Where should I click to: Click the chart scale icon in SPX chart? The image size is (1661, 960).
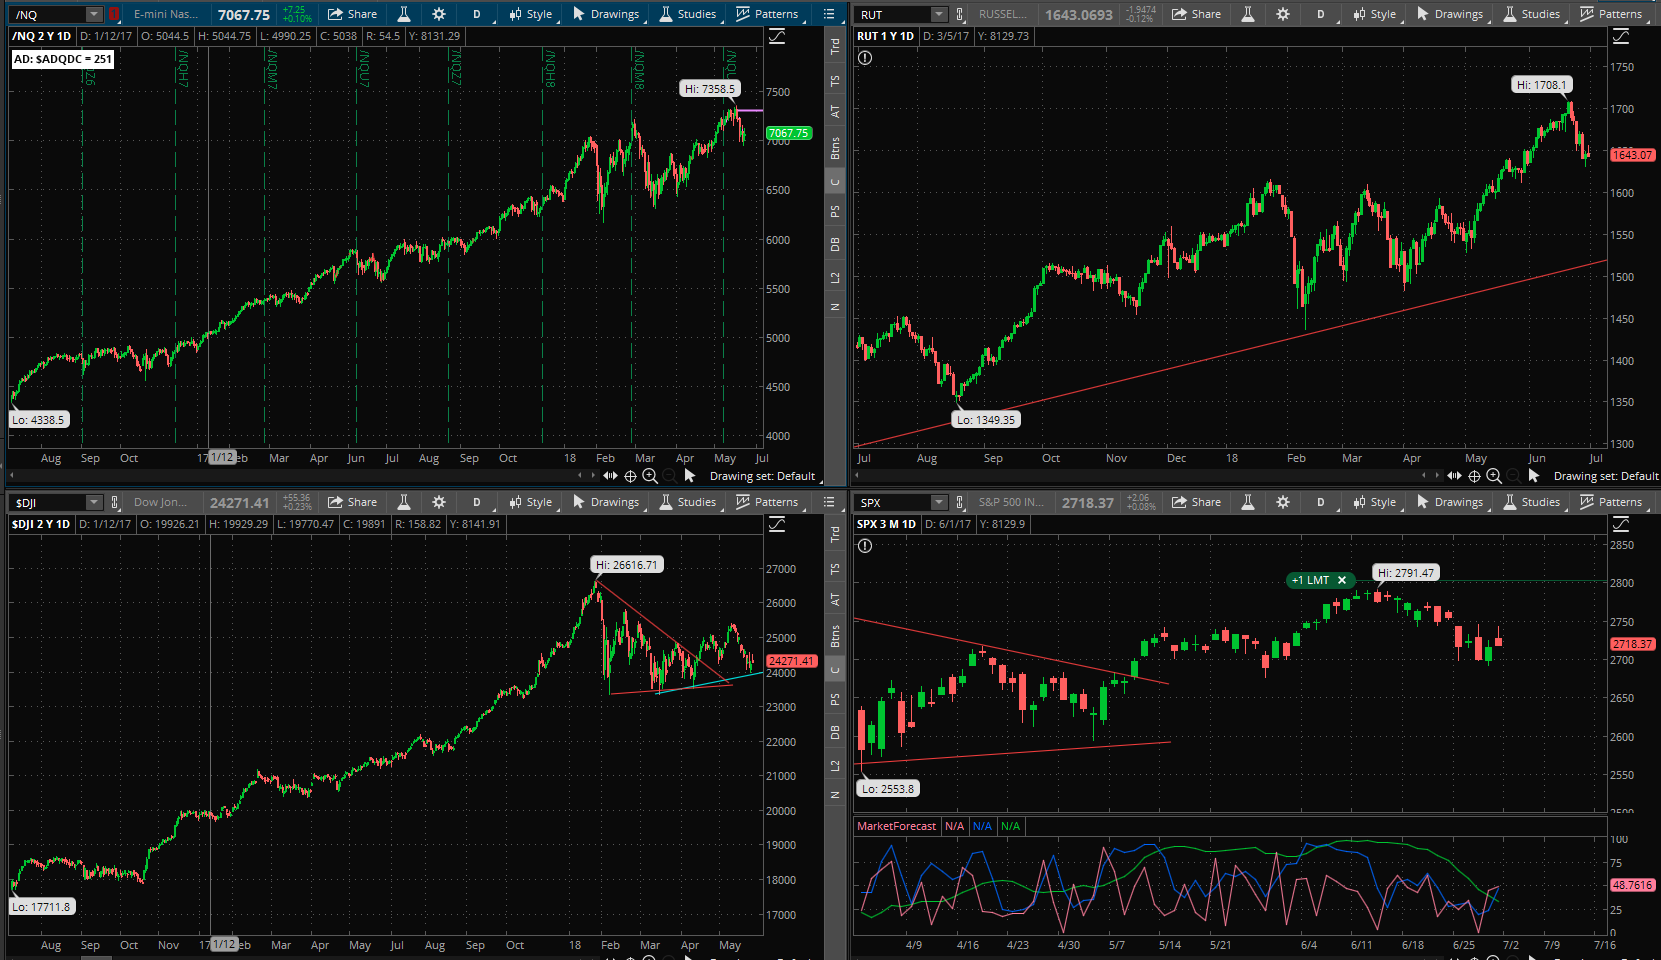(x=1621, y=524)
